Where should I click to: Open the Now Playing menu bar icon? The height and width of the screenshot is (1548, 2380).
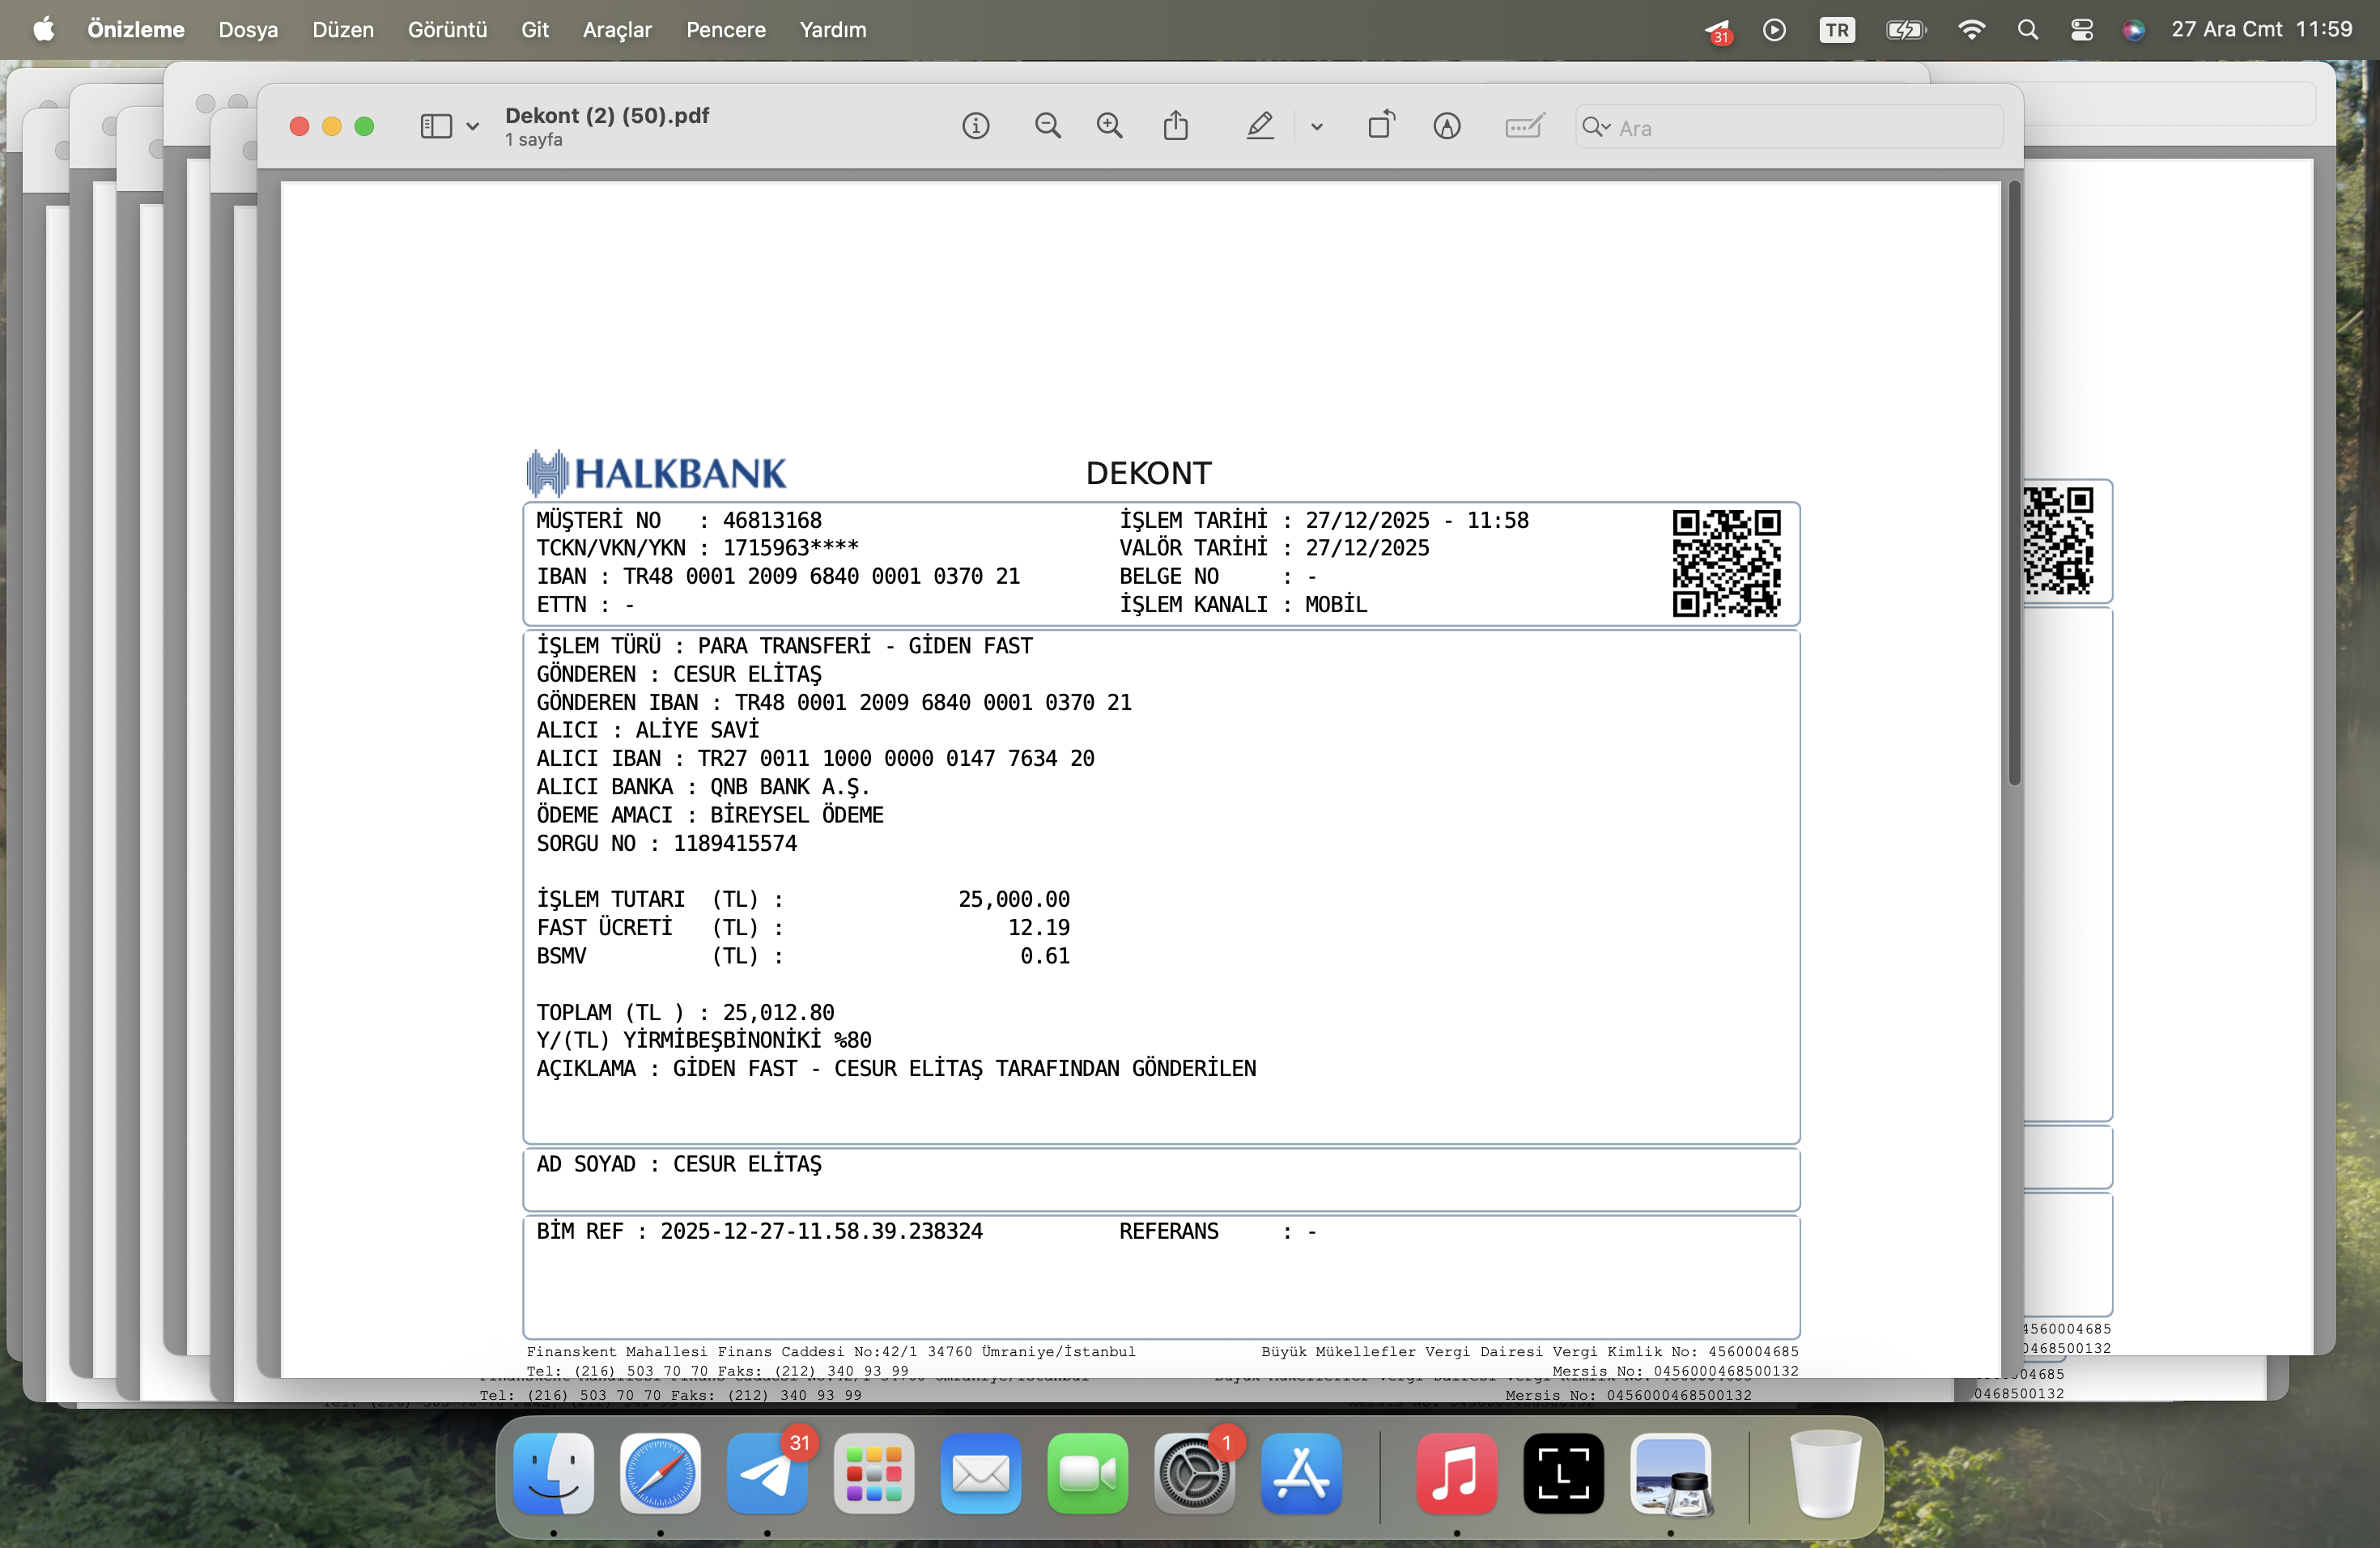click(1775, 30)
